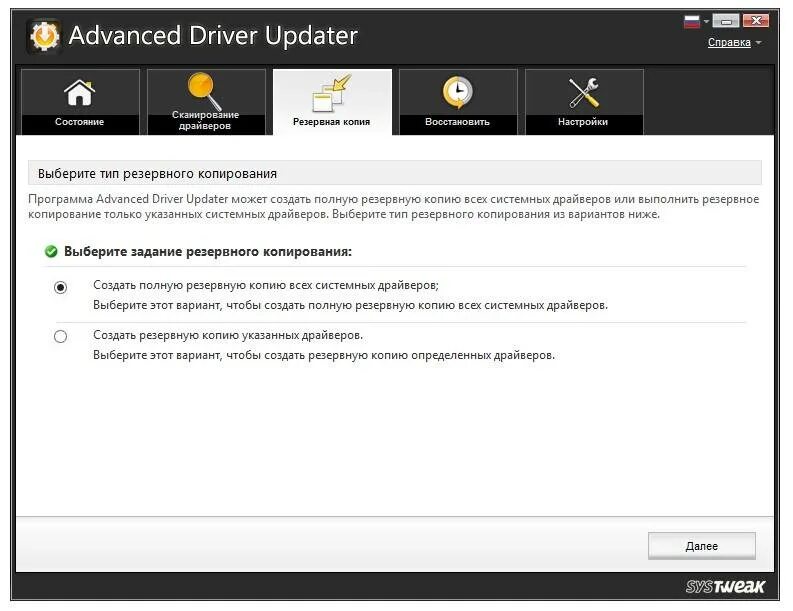Click the magnifier icon for driver scanning
This screenshot has width=793, height=611.
coord(204,91)
